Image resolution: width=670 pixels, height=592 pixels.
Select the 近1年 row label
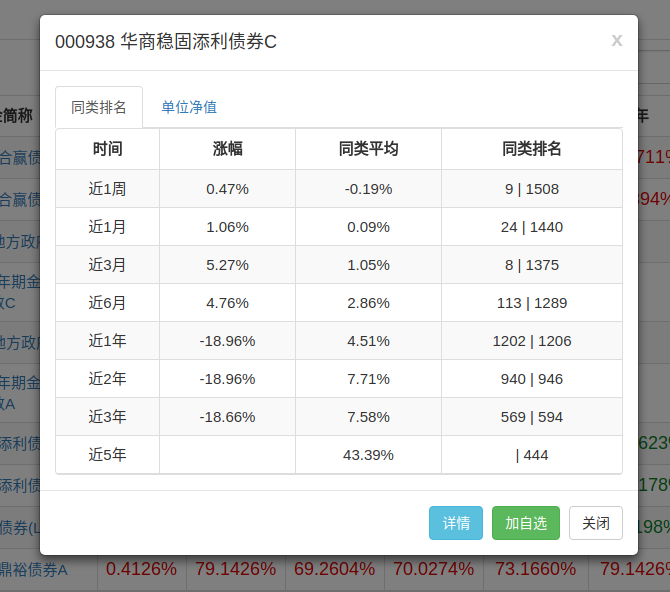pyautogui.click(x=107, y=341)
